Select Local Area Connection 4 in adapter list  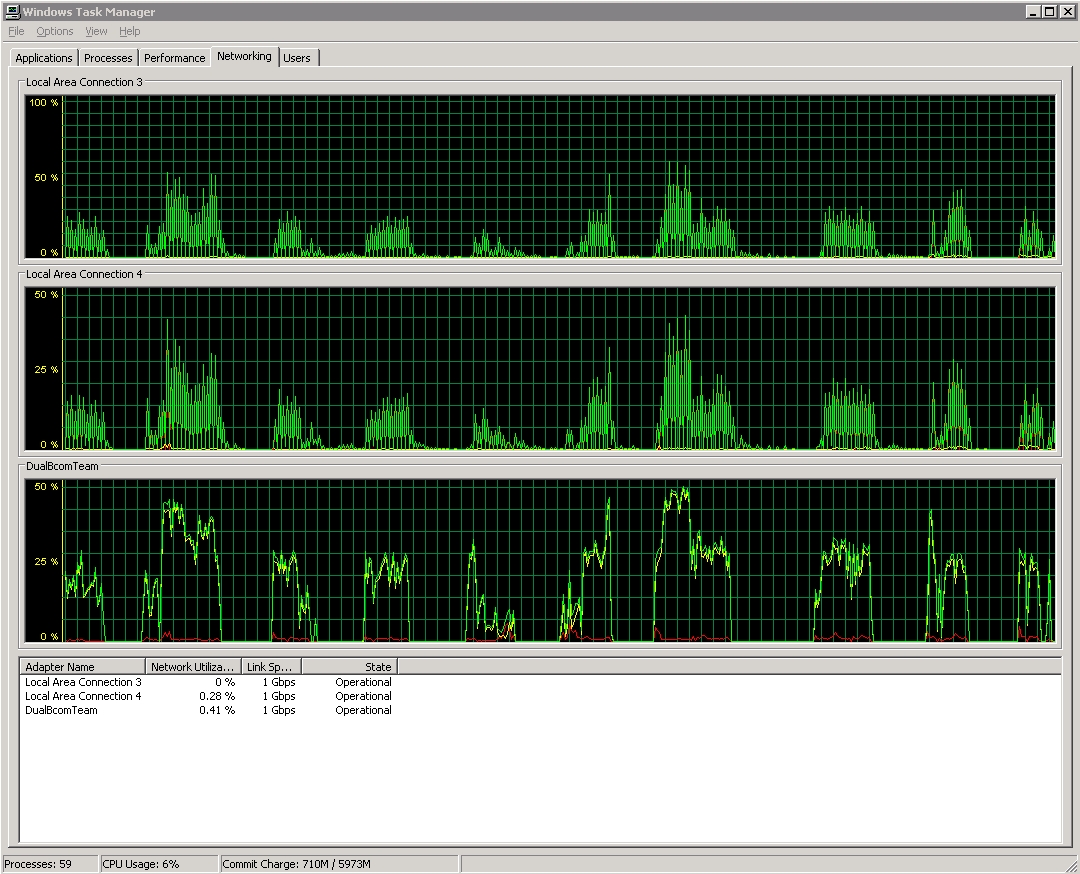pyautogui.click(x=82, y=696)
